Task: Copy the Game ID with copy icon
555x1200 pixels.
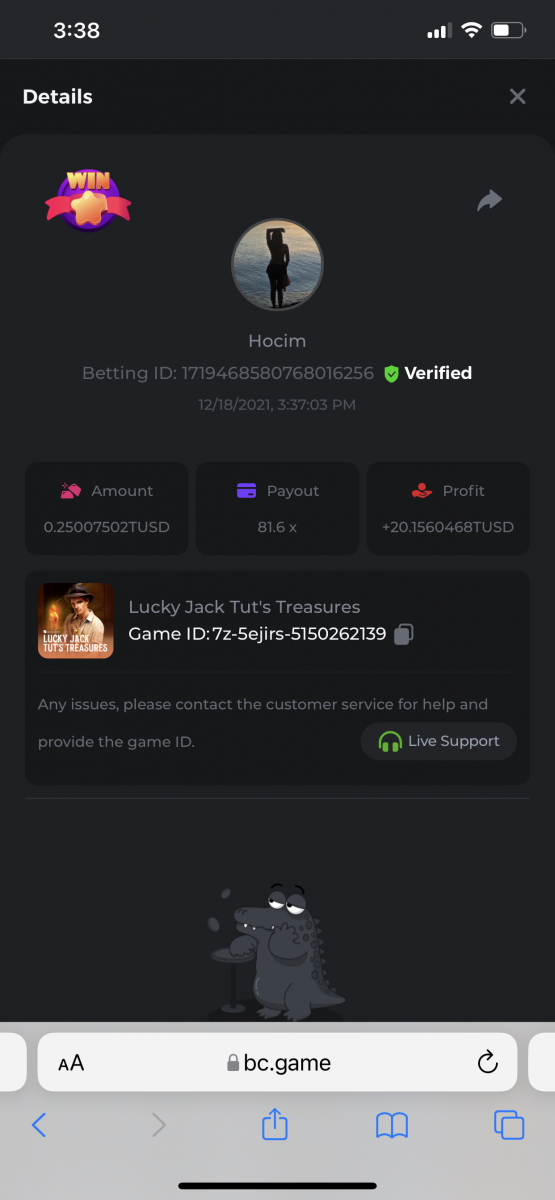Action: (x=404, y=634)
